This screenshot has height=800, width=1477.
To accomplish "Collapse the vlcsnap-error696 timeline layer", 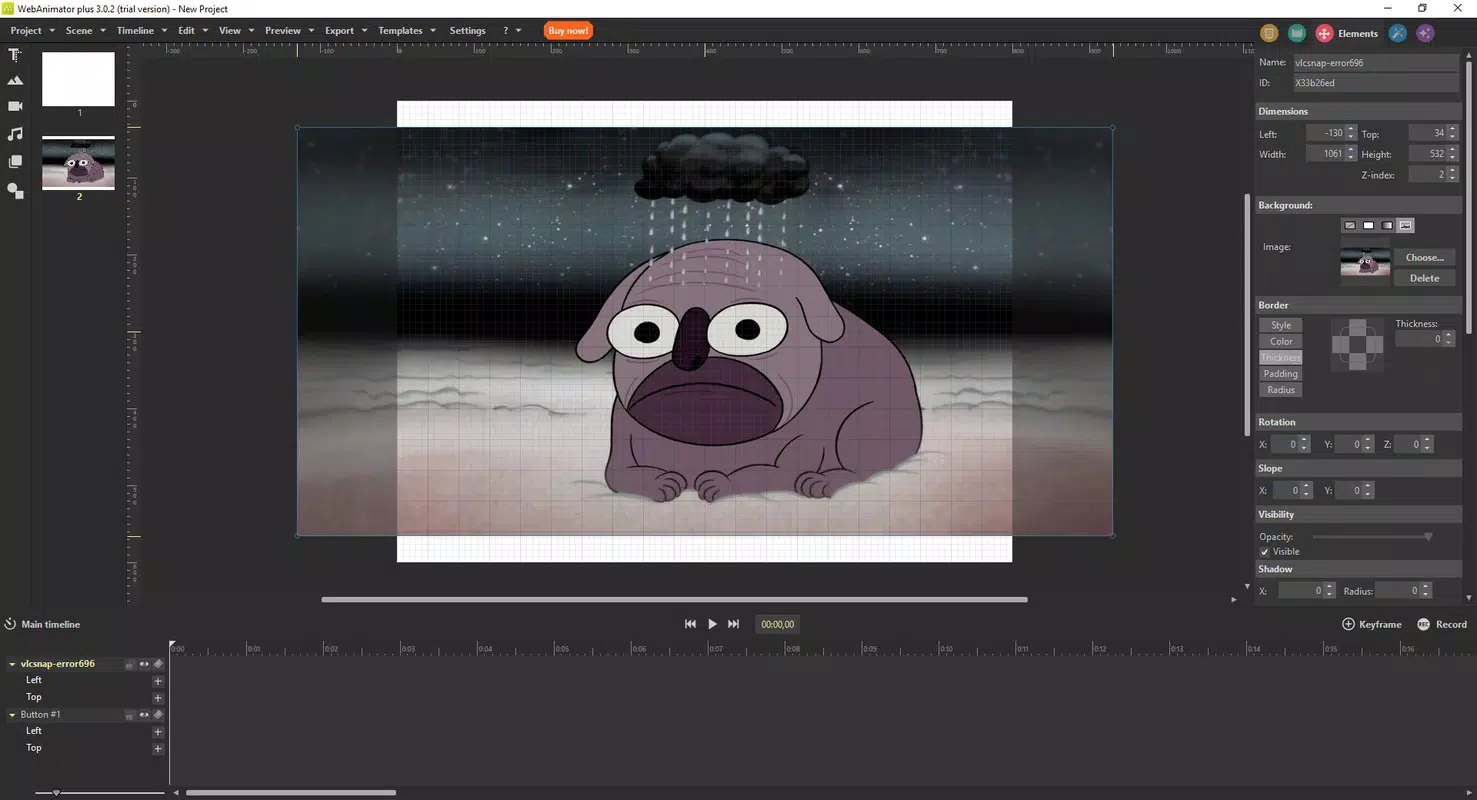I will pyautogui.click(x=12, y=664).
